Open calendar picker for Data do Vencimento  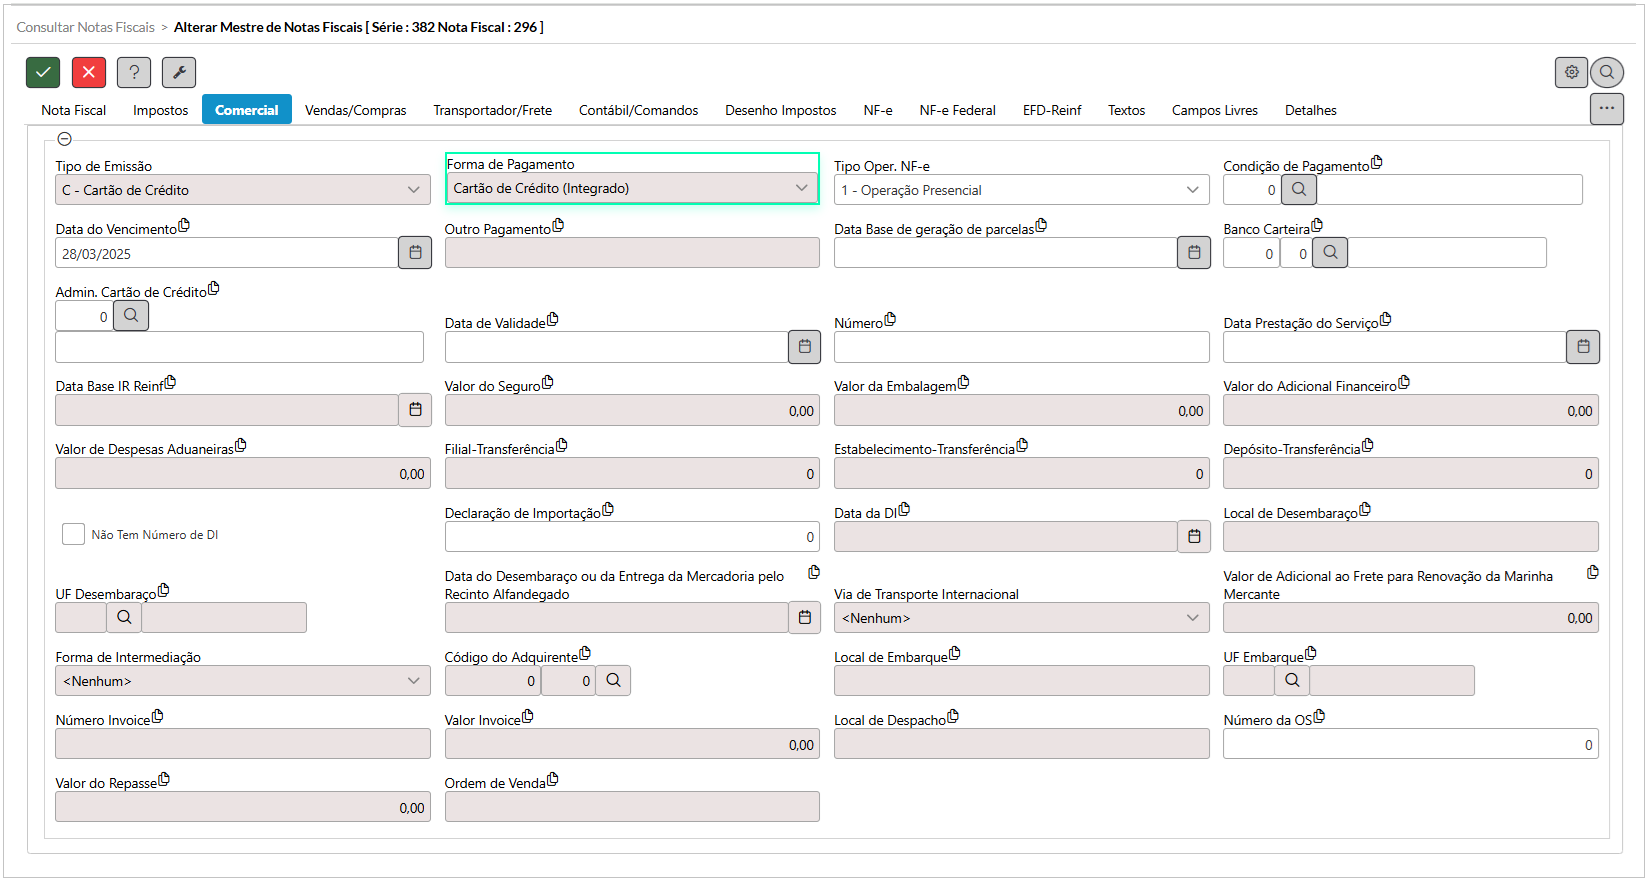click(415, 253)
